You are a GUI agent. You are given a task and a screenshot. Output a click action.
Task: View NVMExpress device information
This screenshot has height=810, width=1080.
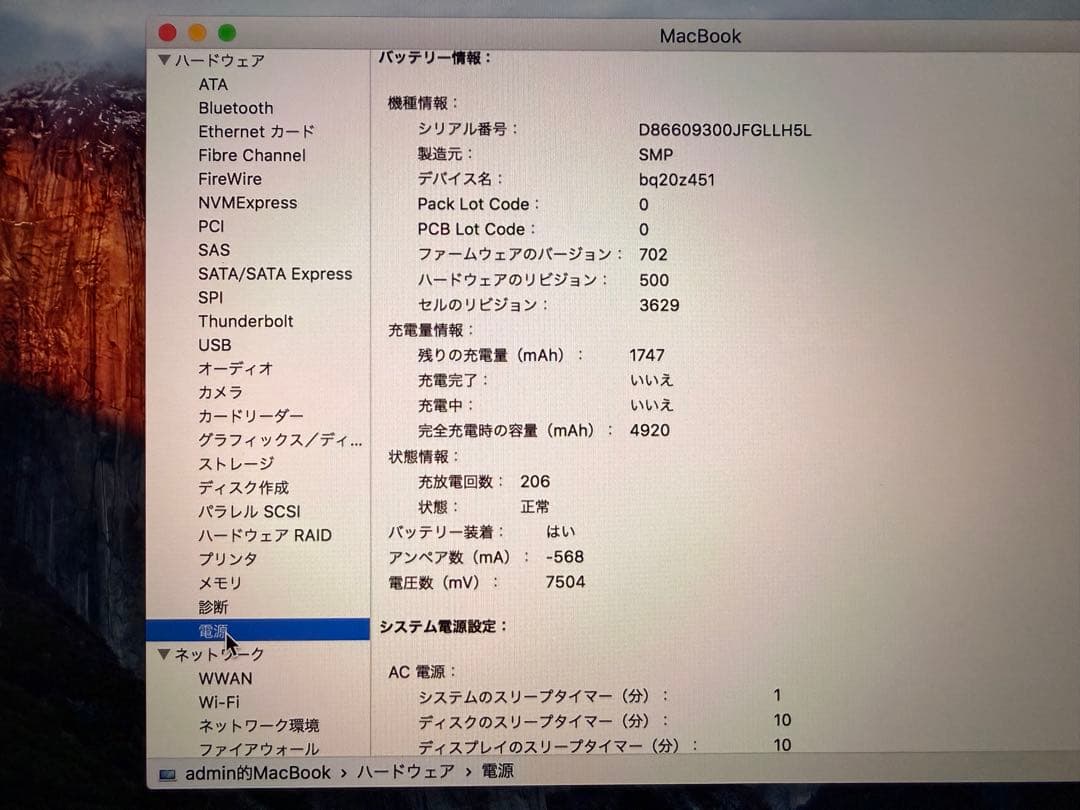point(246,203)
